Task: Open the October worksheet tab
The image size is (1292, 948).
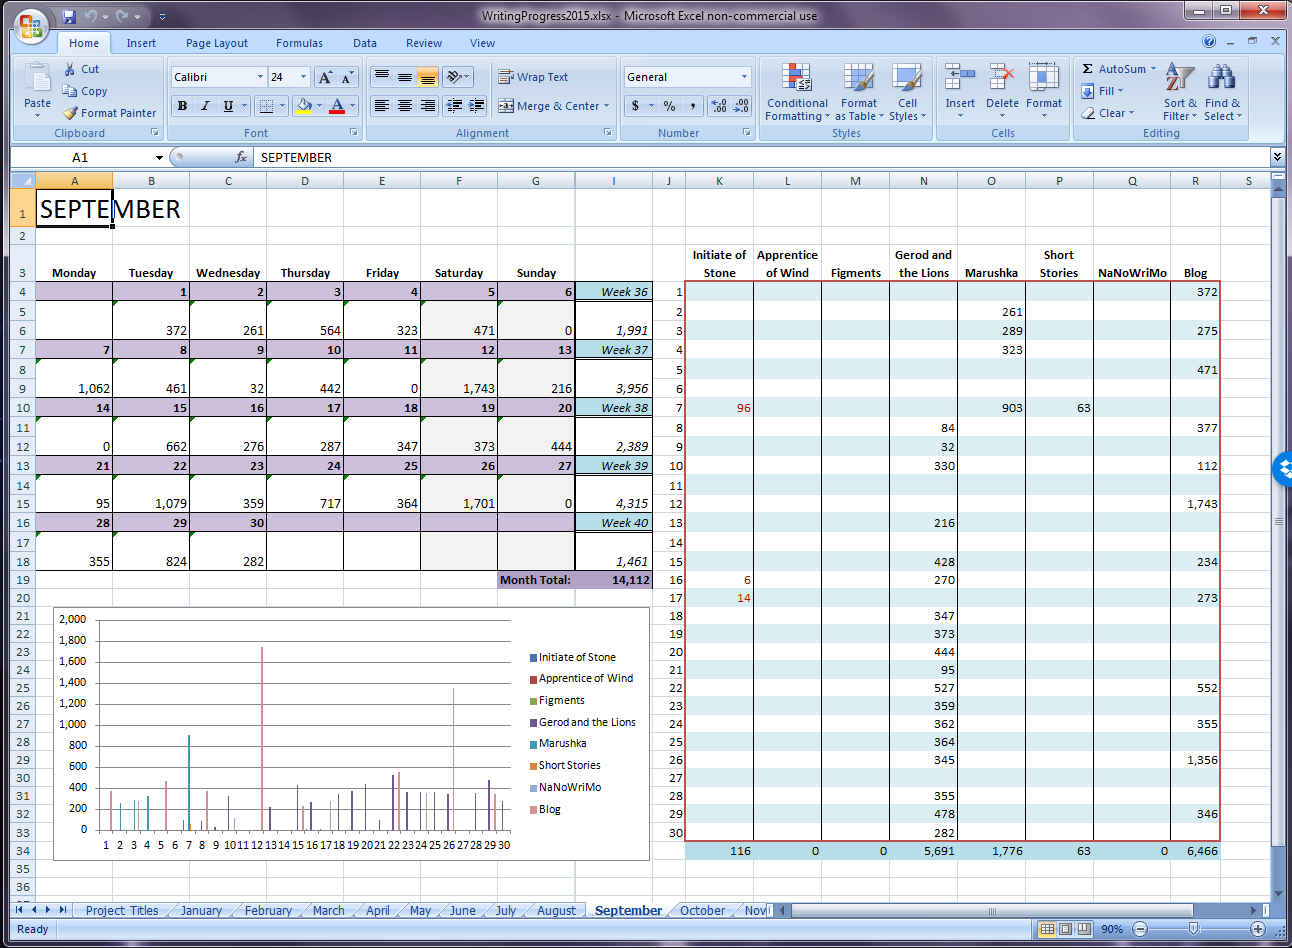Action: click(x=702, y=910)
